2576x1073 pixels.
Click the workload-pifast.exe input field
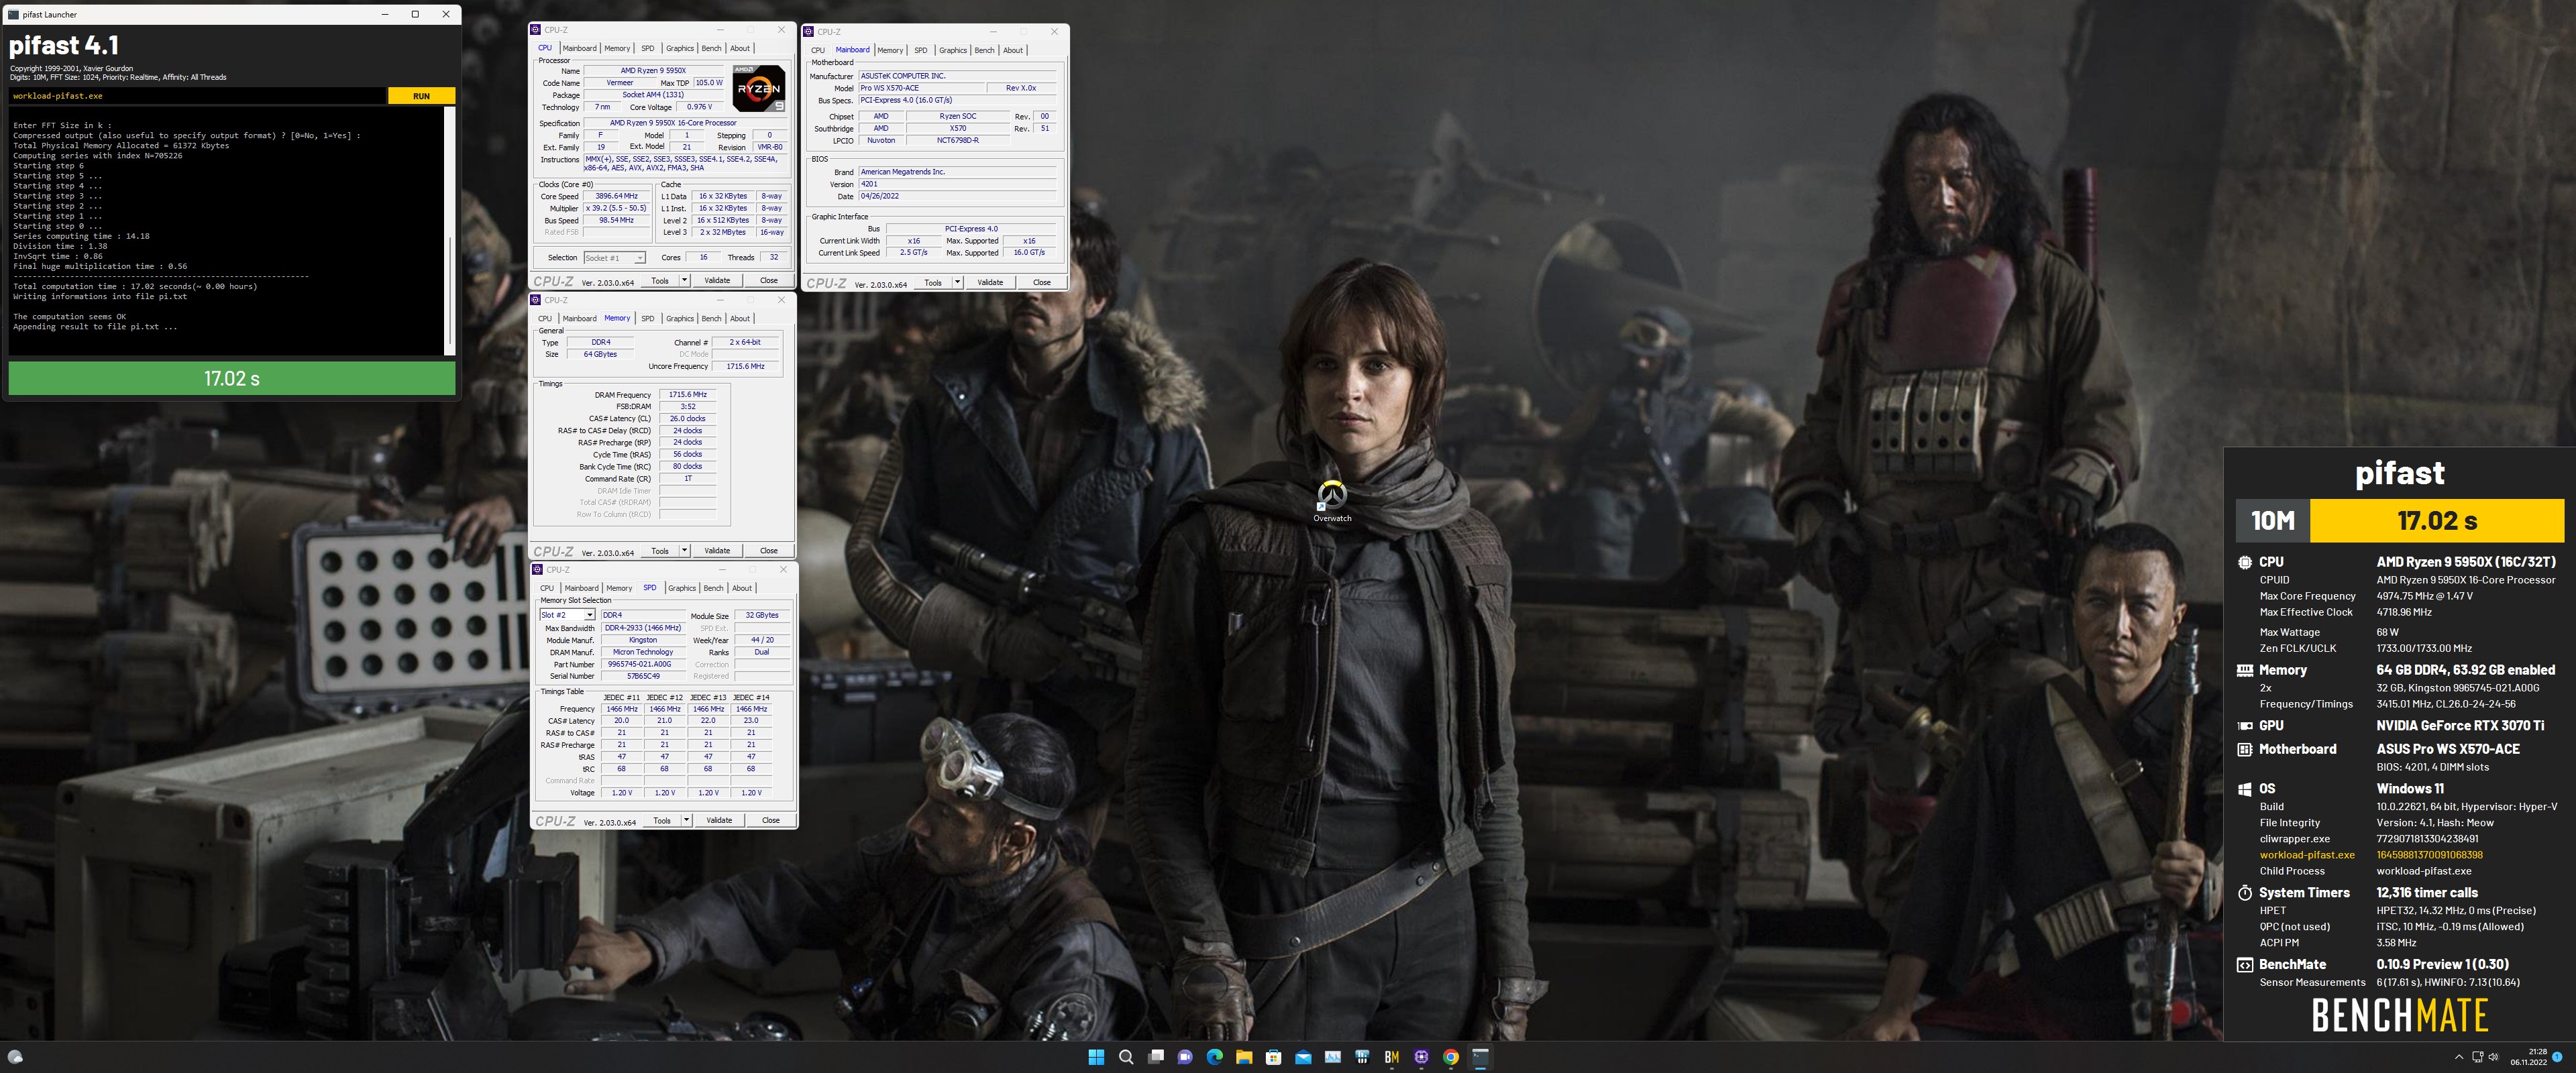(197, 96)
